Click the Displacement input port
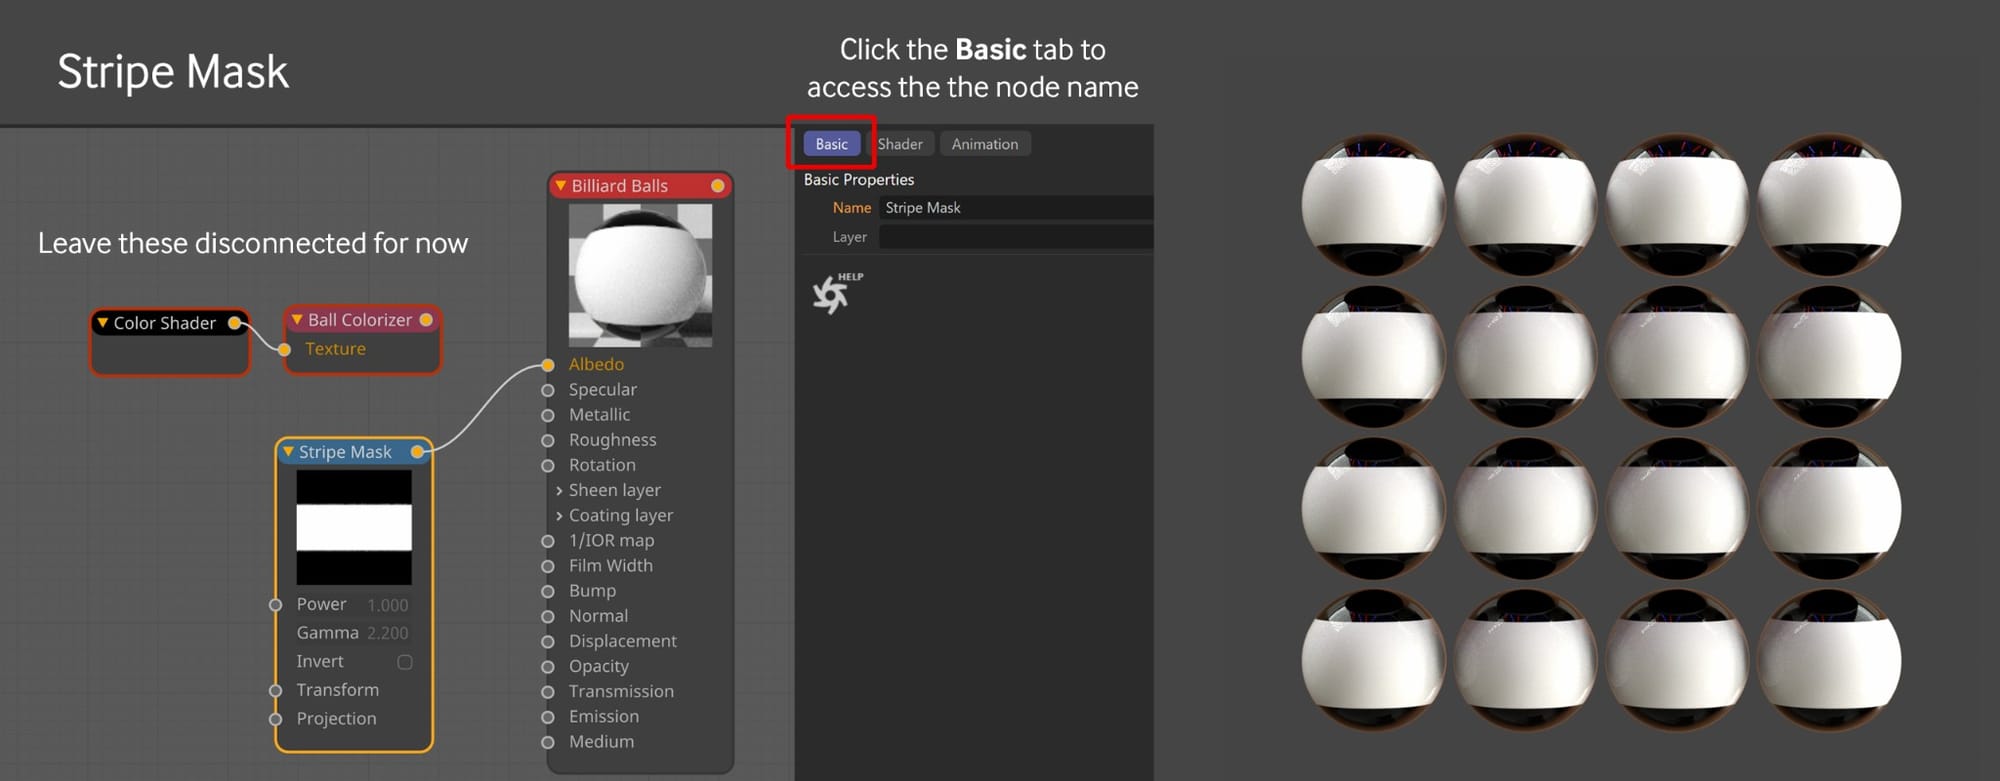The height and width of the screenshot is (781, 2000). (x=548, y=641)
